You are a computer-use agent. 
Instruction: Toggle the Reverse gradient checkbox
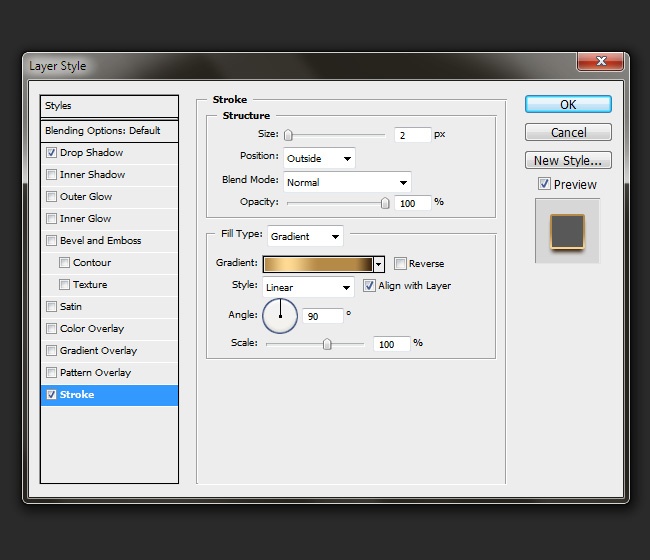coord(400,263)
